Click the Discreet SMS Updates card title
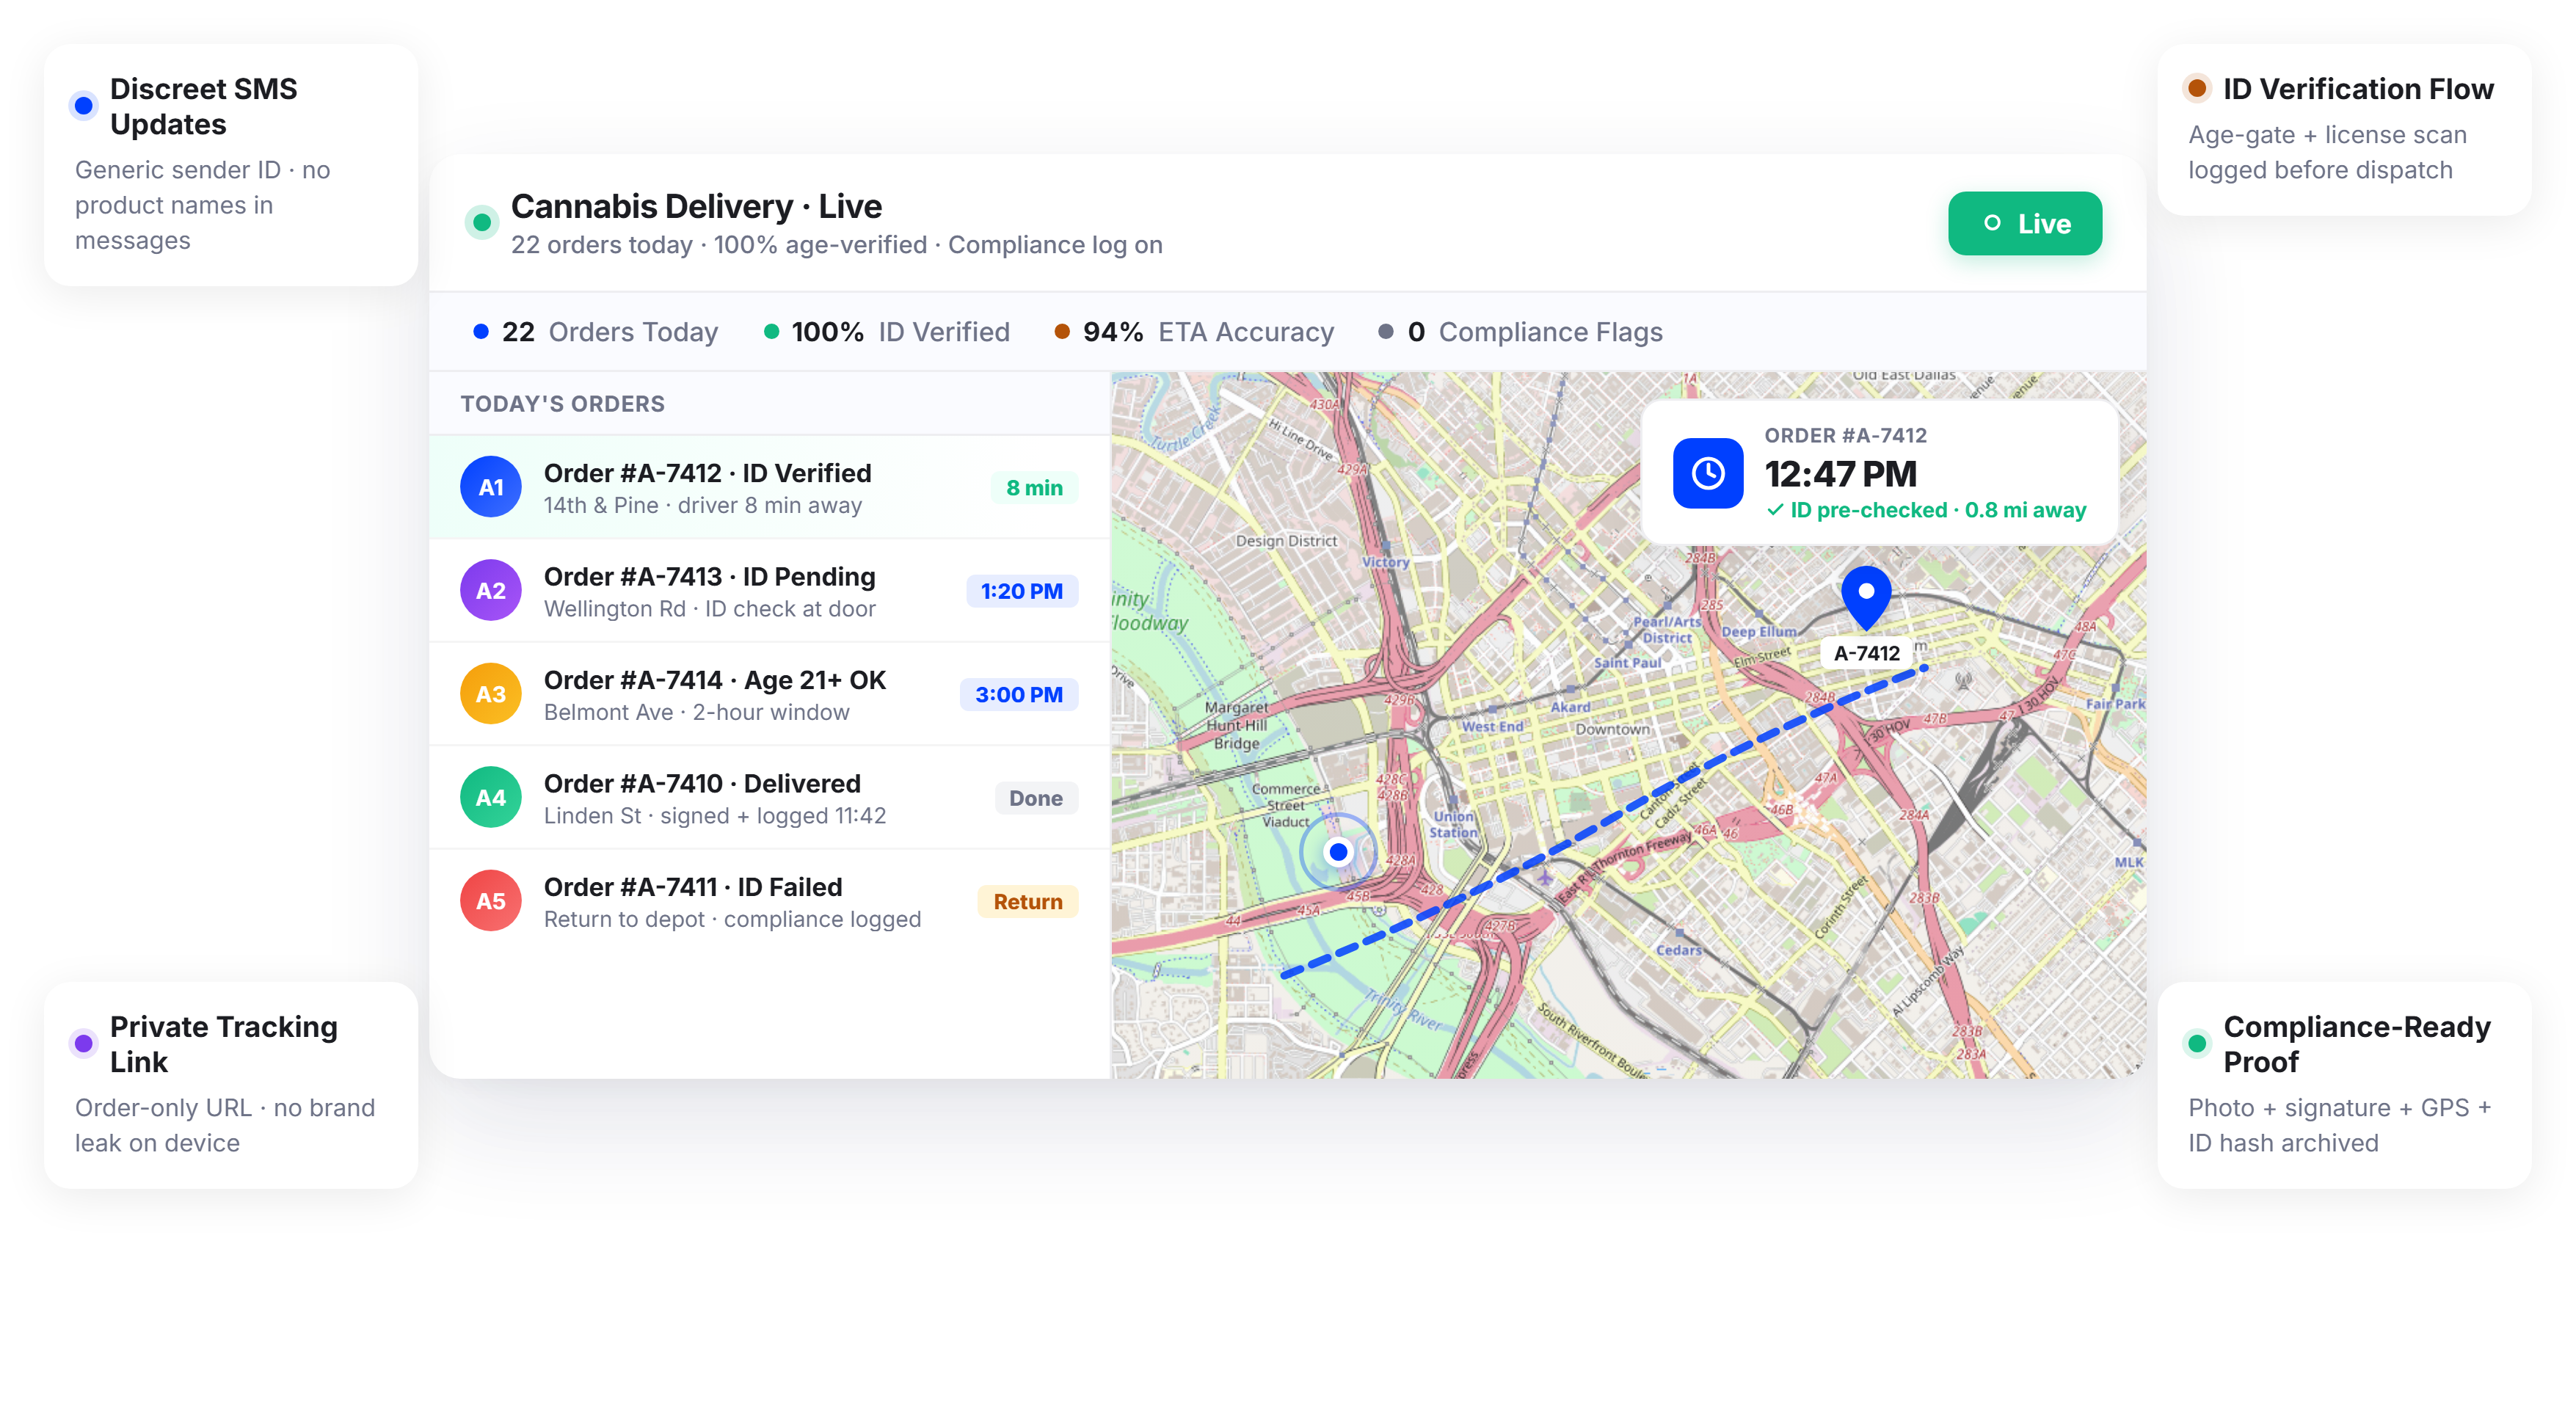Screen dimensions: 2576x1409 (x=204, y=106)
